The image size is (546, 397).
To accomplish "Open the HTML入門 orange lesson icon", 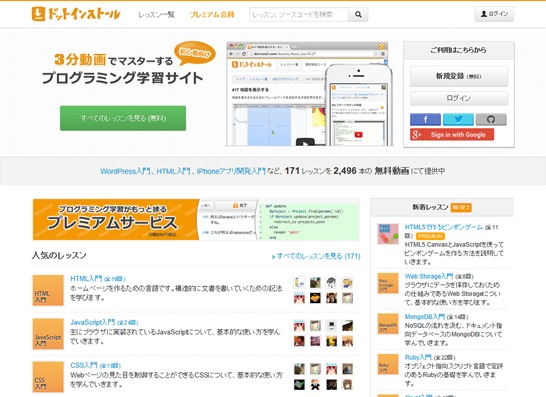I will coord(48,290).
